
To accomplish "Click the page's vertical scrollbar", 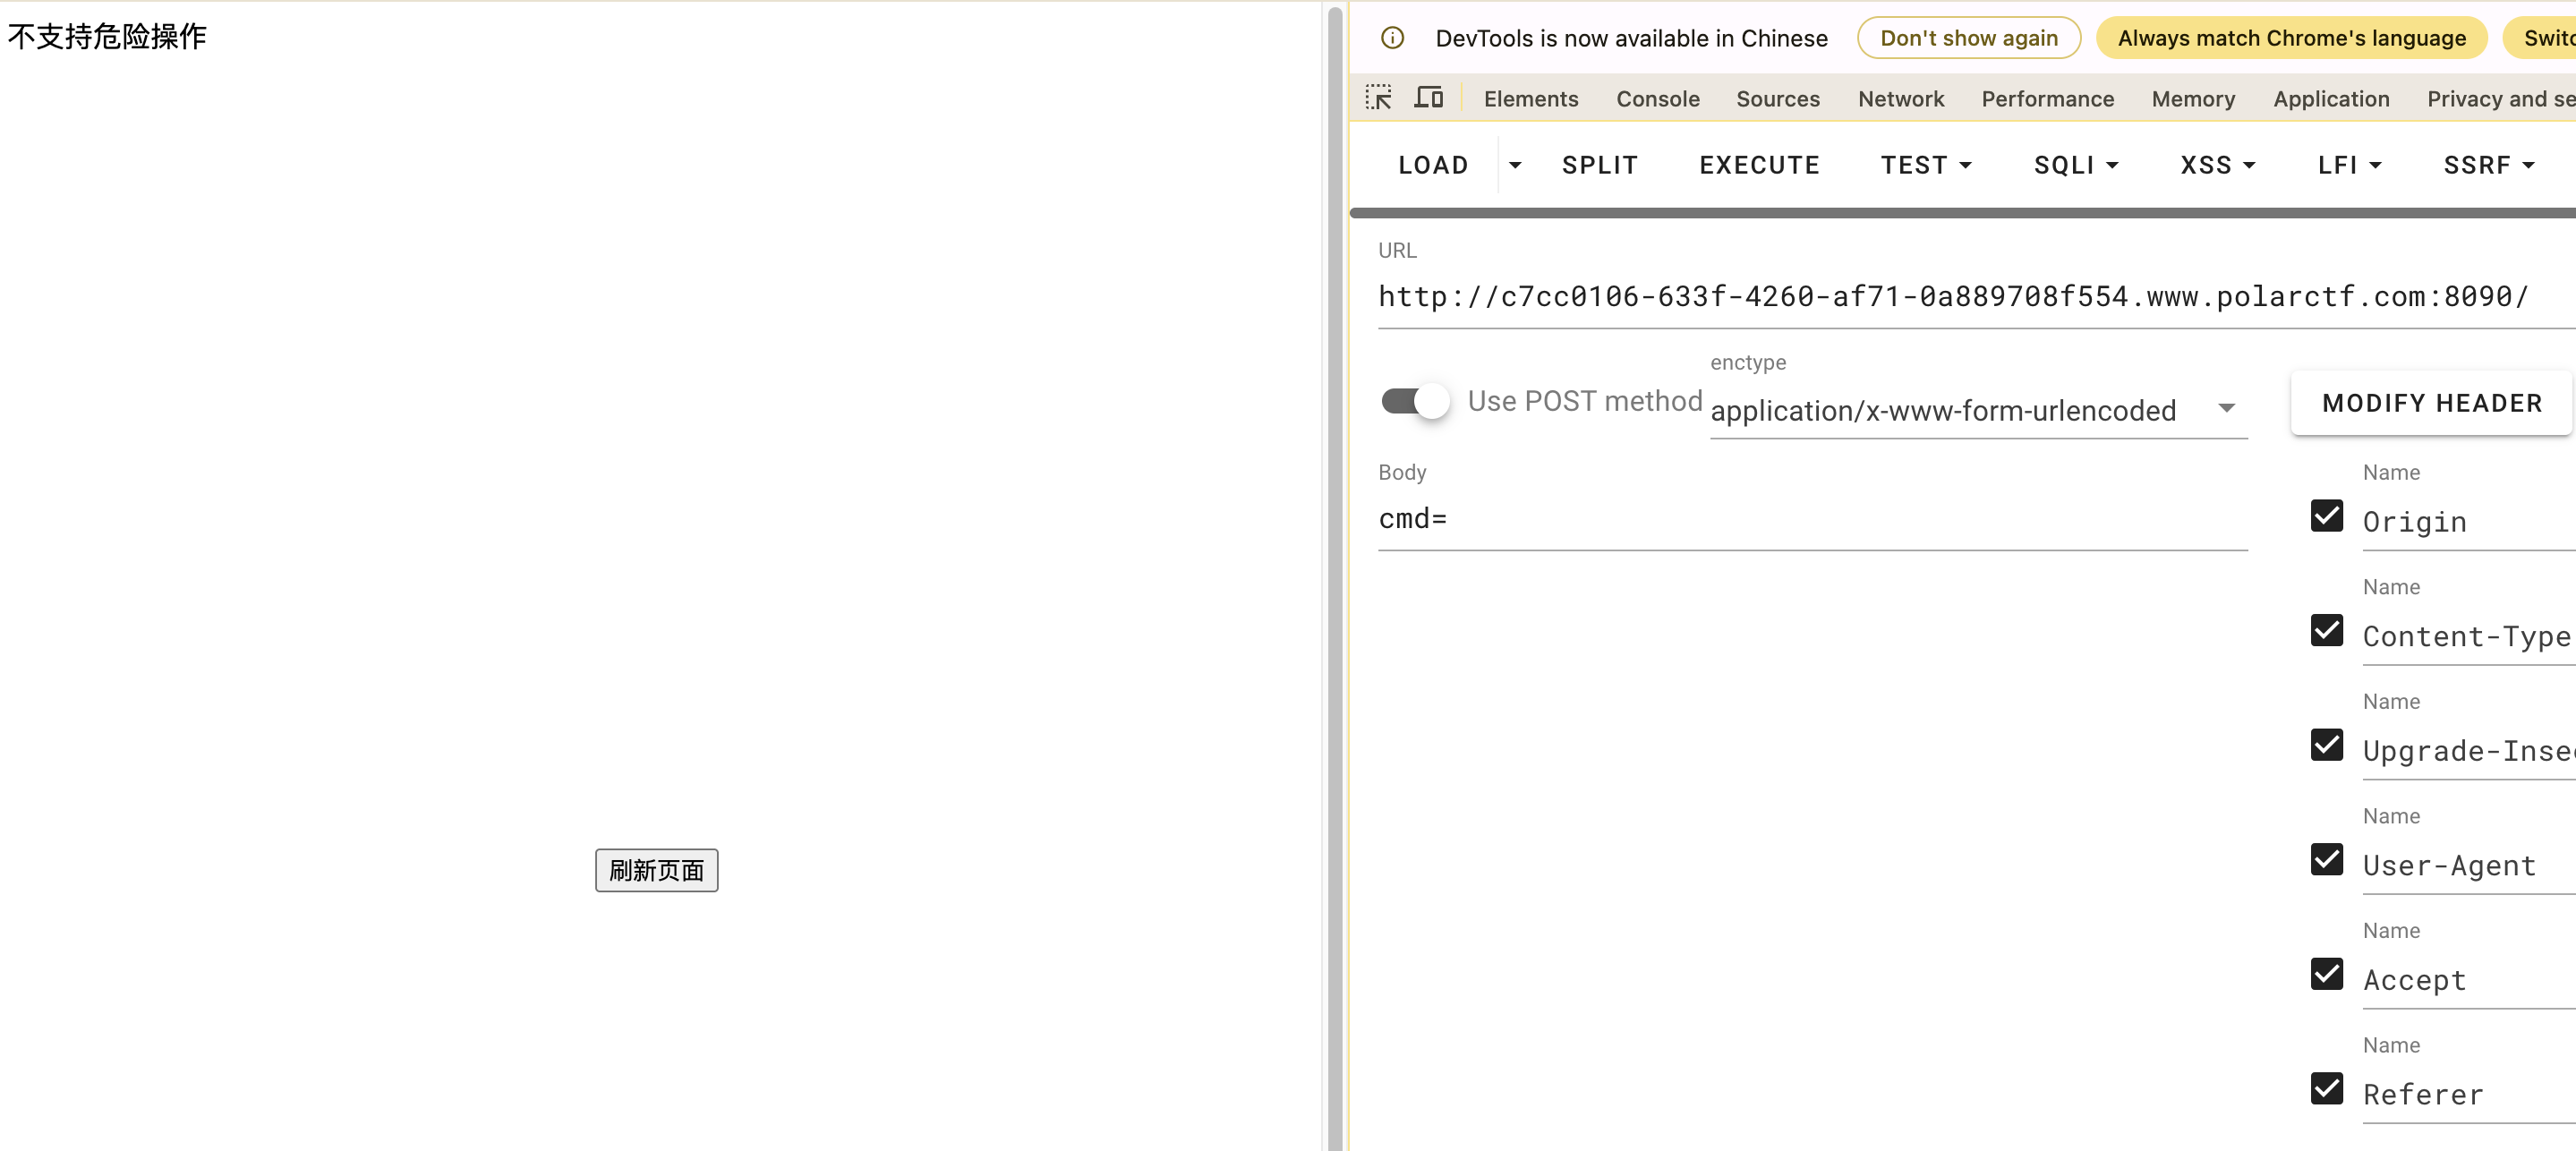I will point(1334,575).
